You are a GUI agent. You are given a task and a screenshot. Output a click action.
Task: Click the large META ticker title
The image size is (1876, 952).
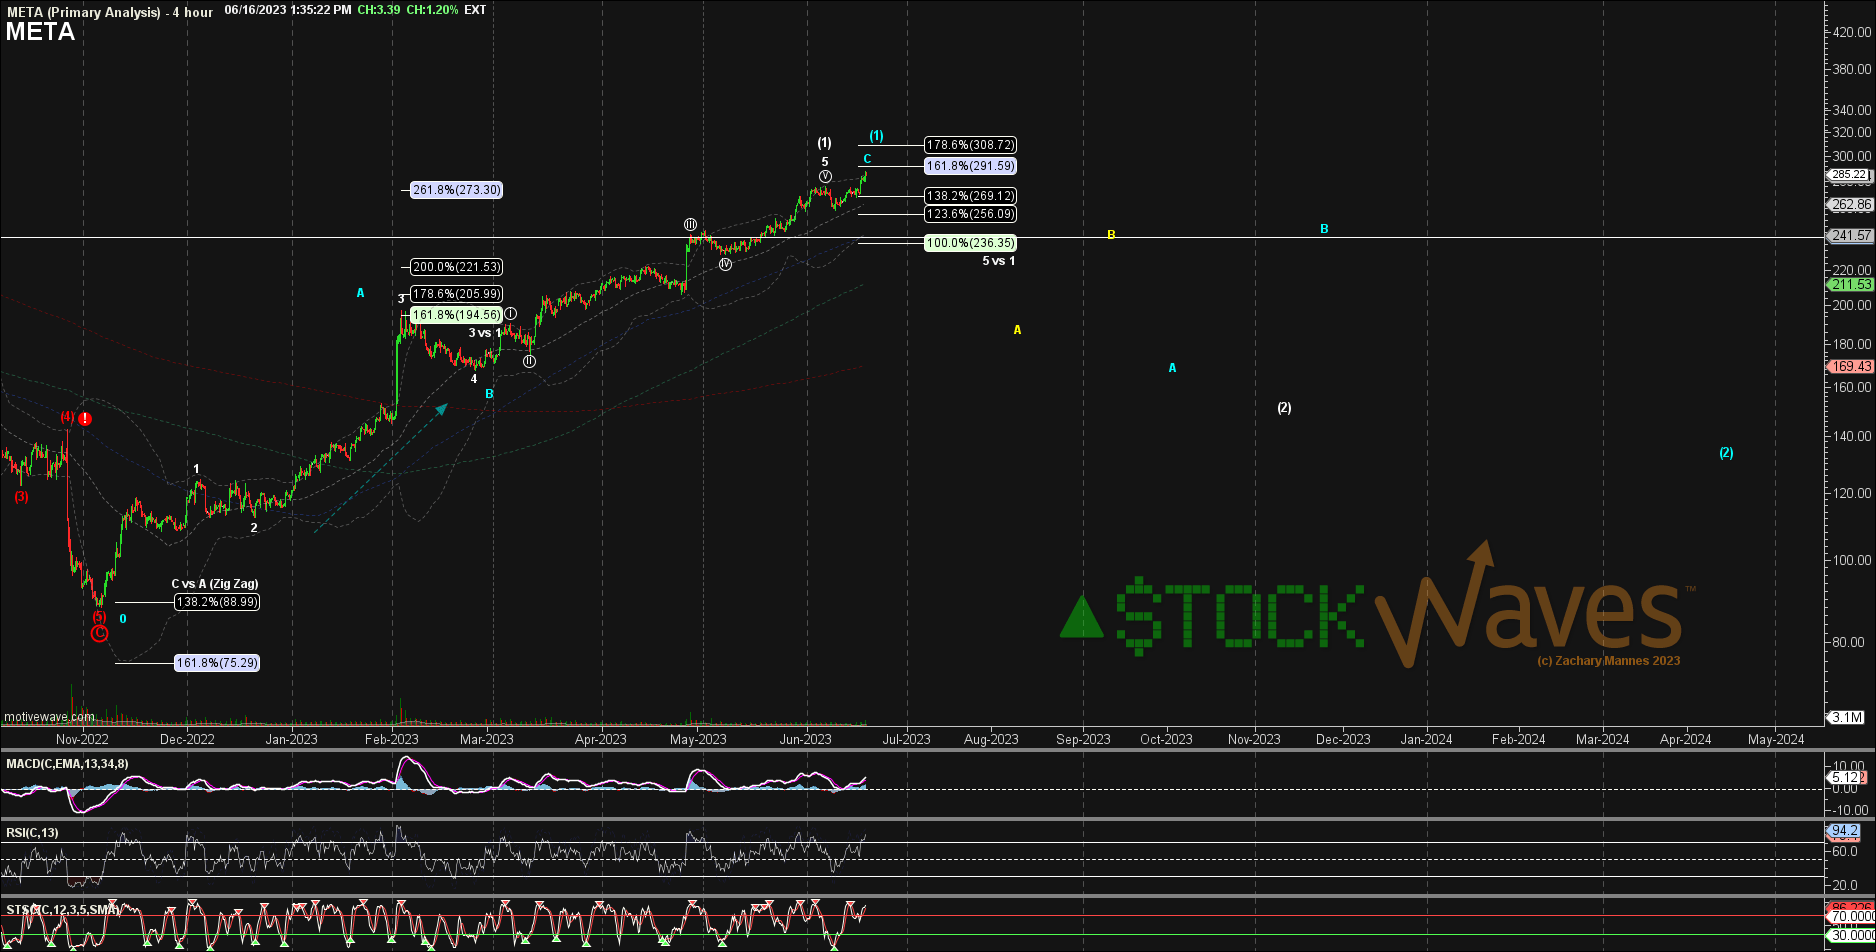coord(40,32)
